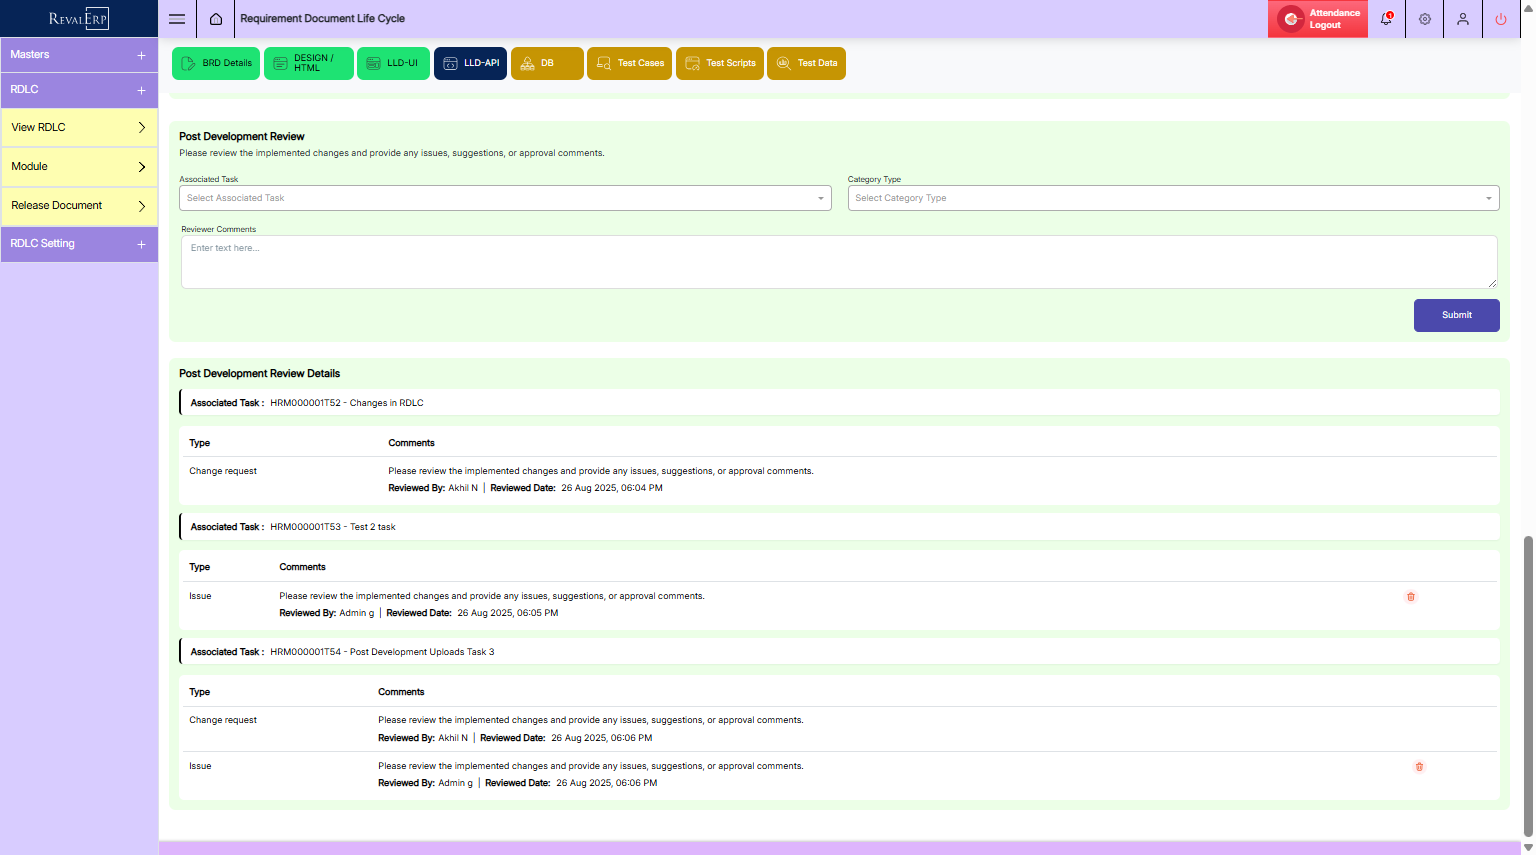Open the Select Category Type dropdown
Image resolution: width=1536 pixels, height=855 pixels.
pyautogui.click(x=1173, y=198)
